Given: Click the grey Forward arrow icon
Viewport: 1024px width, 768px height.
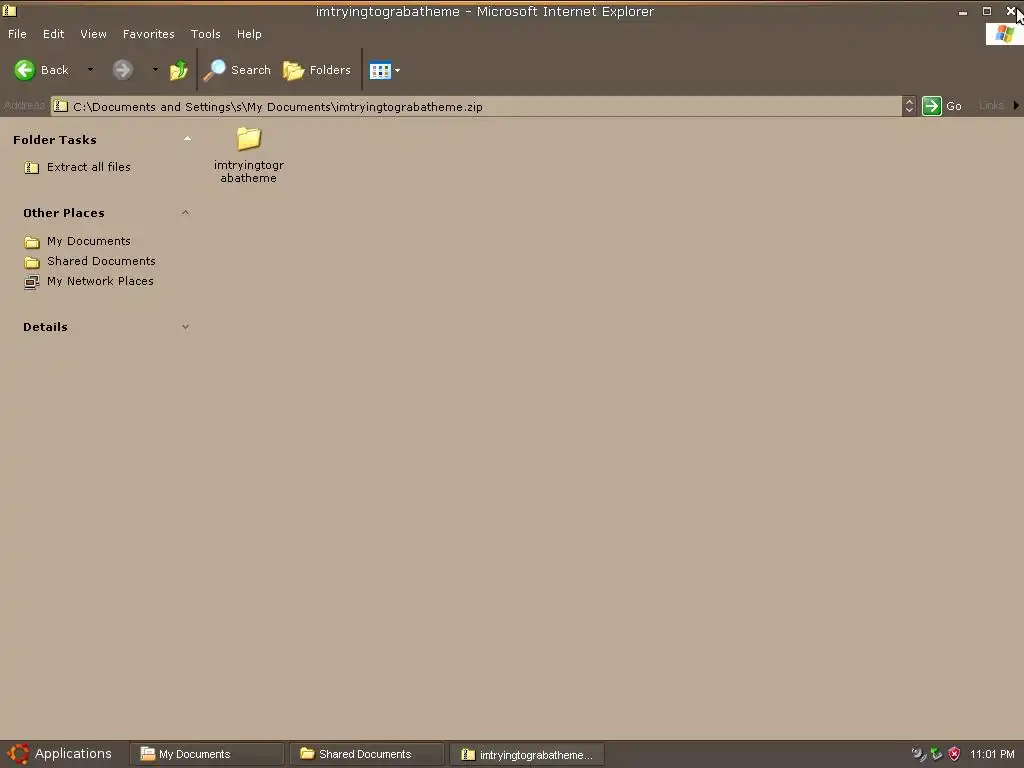Looking at the screenshot, I should click(x=122, y=70).
